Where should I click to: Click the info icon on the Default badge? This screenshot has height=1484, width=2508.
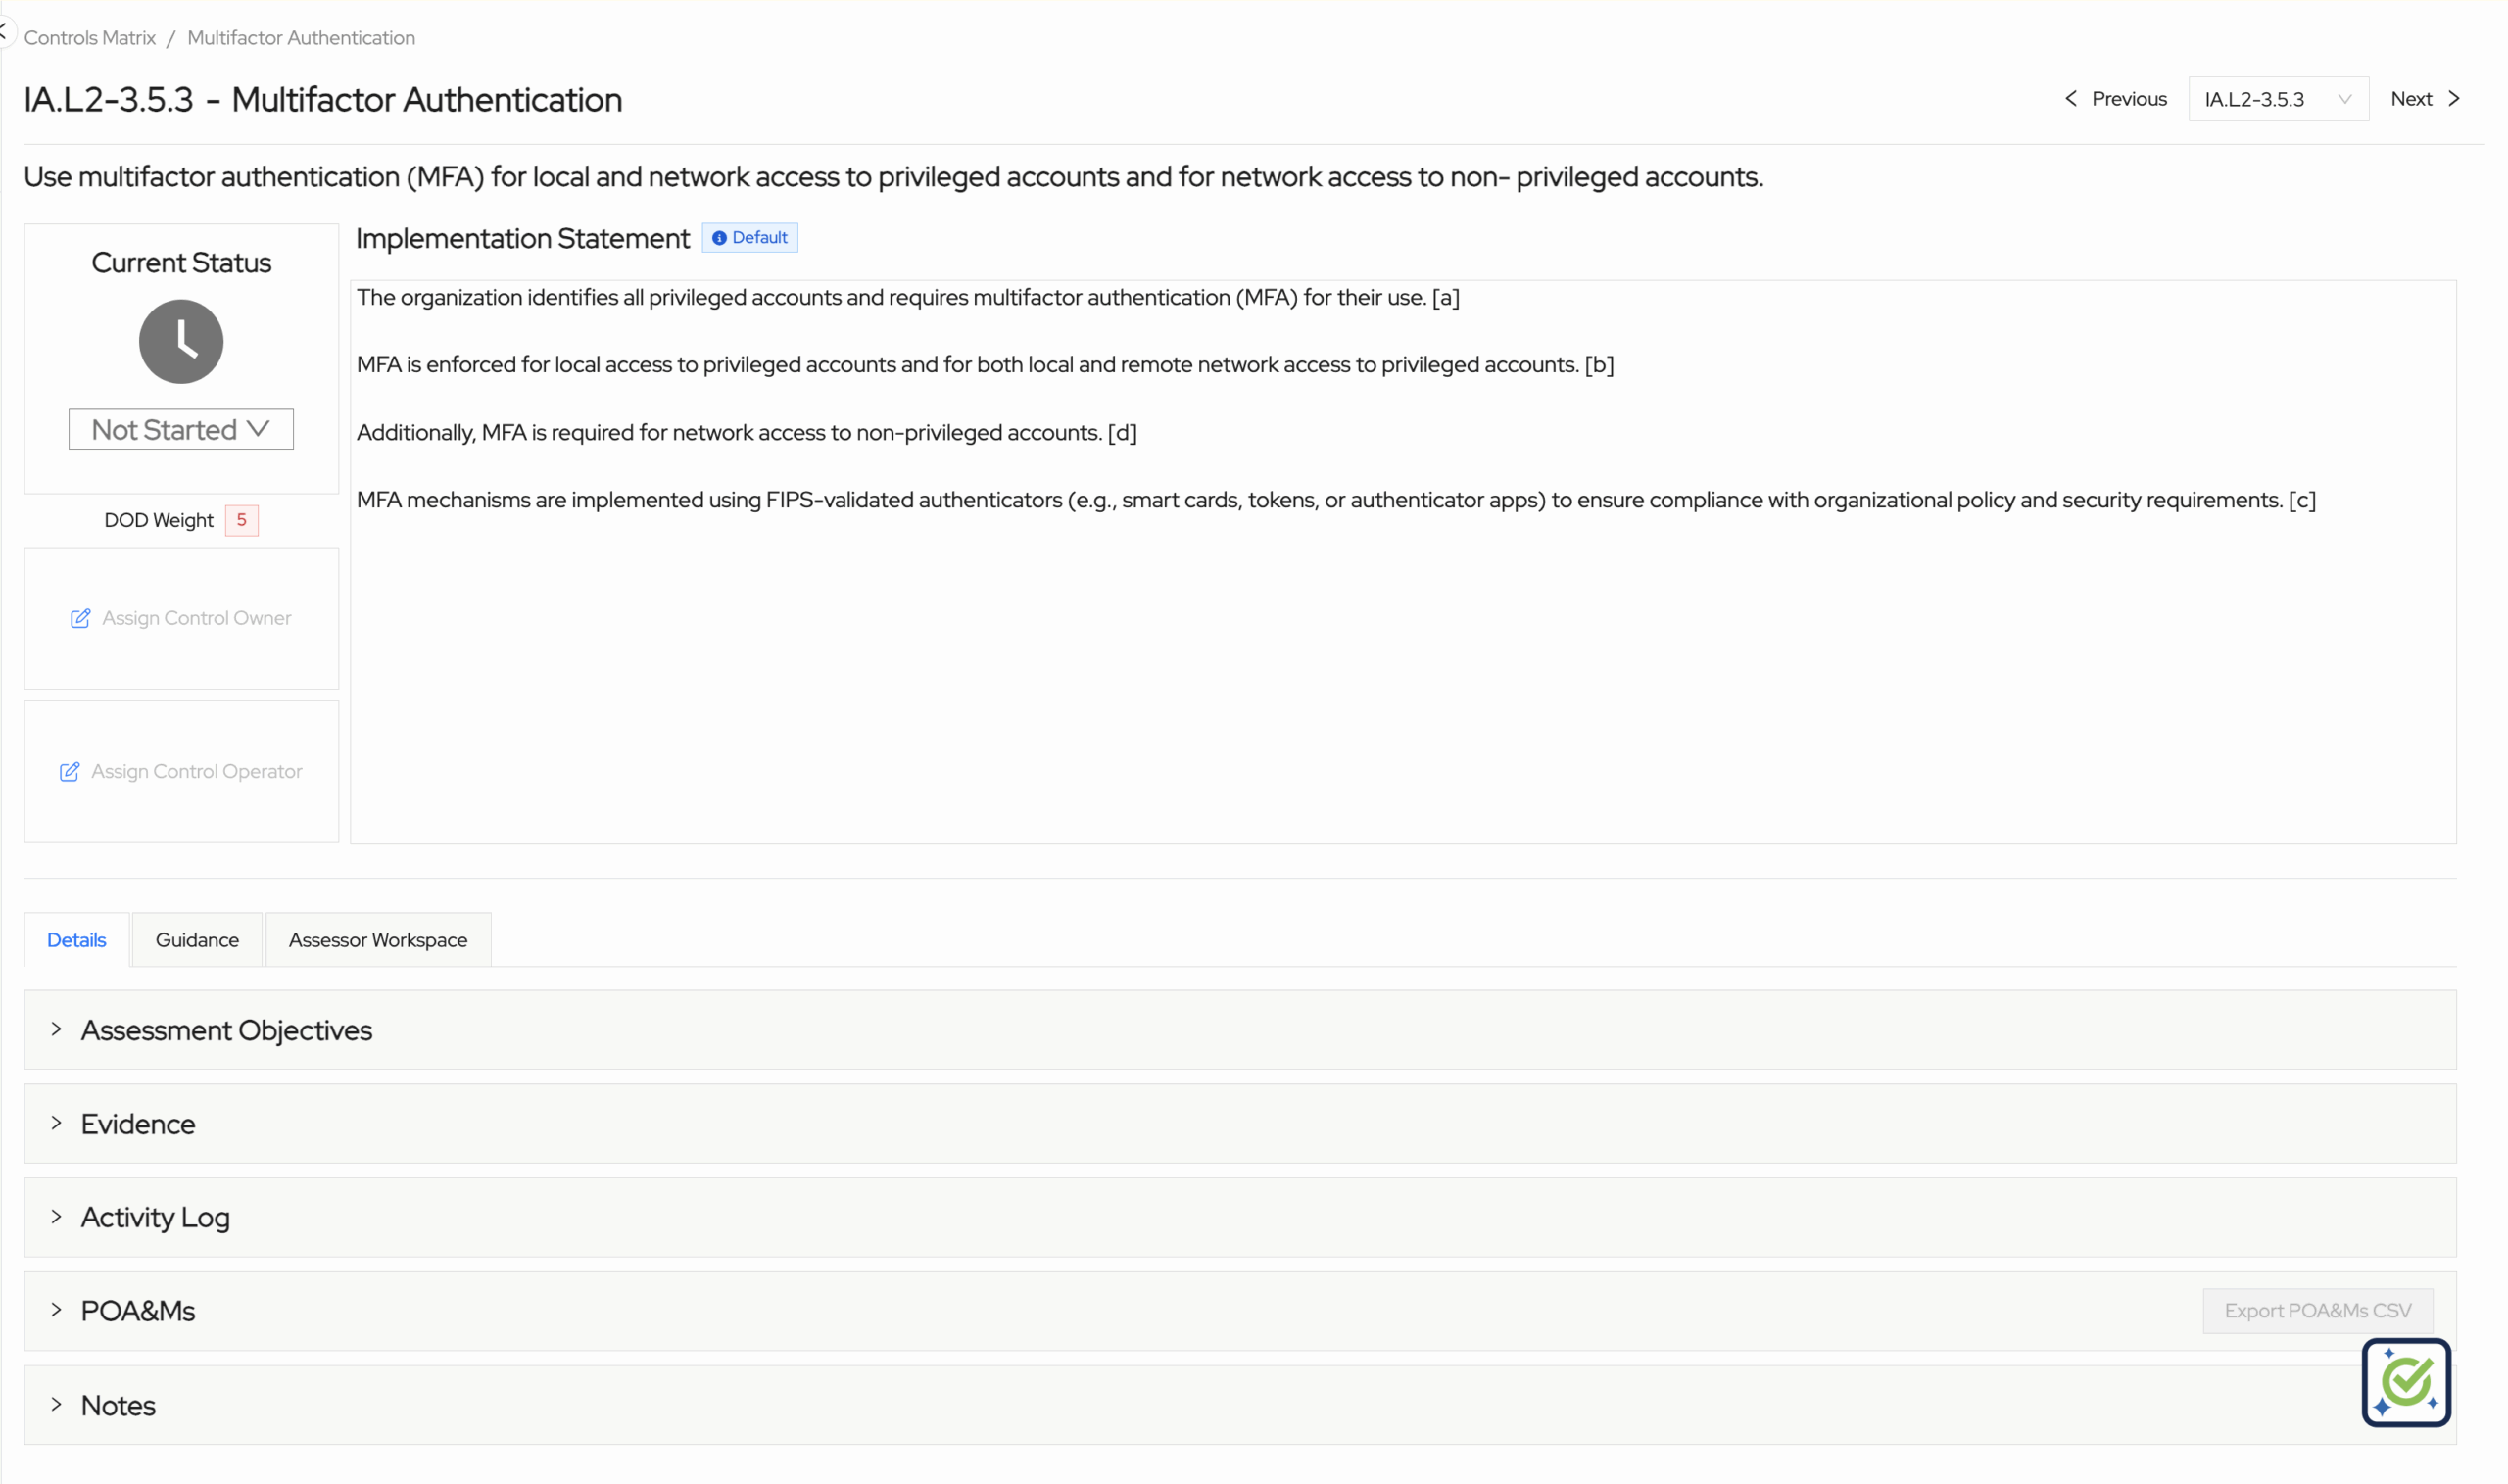(x=718, y=238)
